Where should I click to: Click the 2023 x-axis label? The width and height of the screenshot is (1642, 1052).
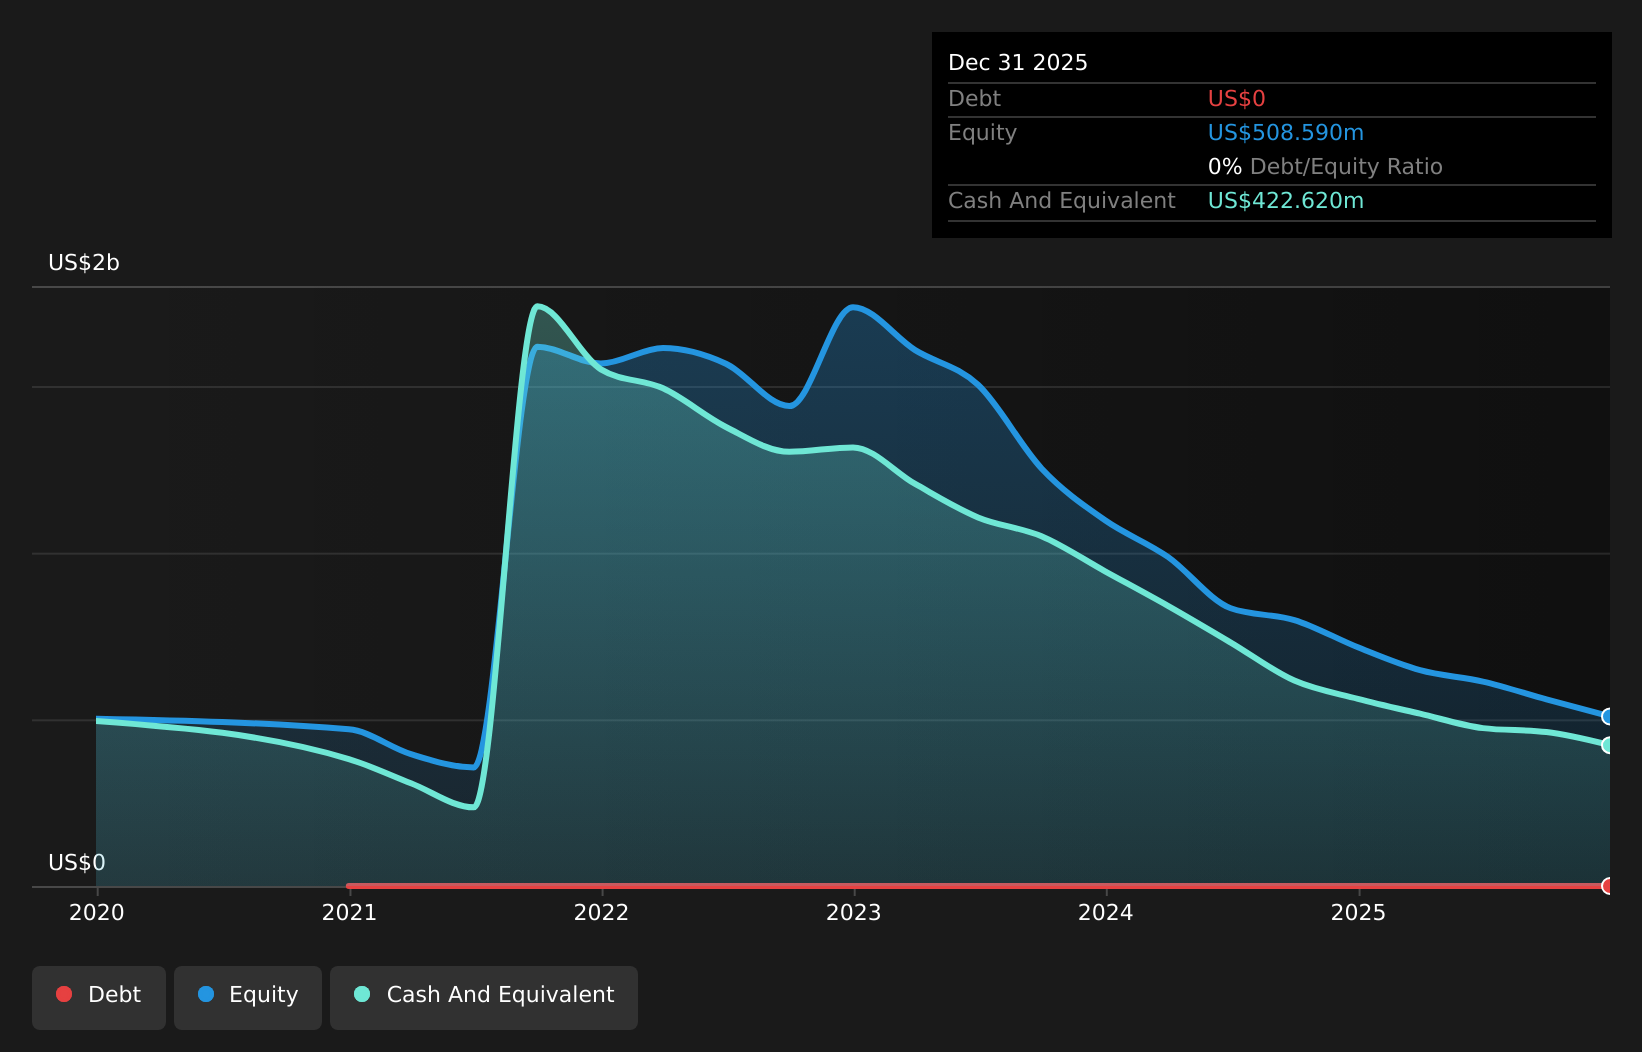click(x=854, y=913)
